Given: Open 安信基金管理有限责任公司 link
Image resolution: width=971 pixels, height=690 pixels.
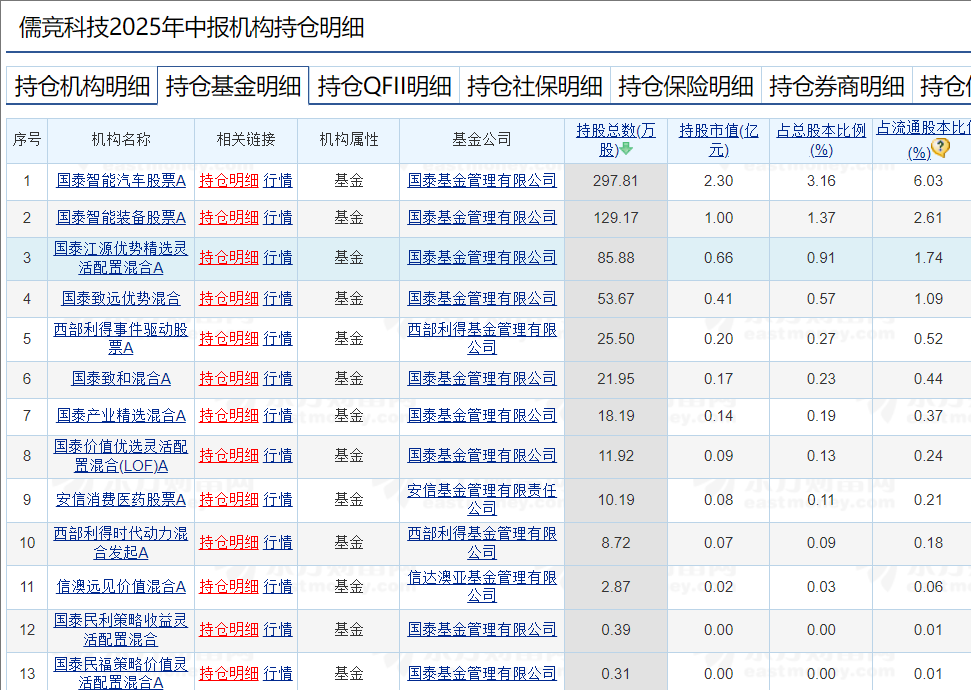Looking at the screenshot, I should 482,500.
